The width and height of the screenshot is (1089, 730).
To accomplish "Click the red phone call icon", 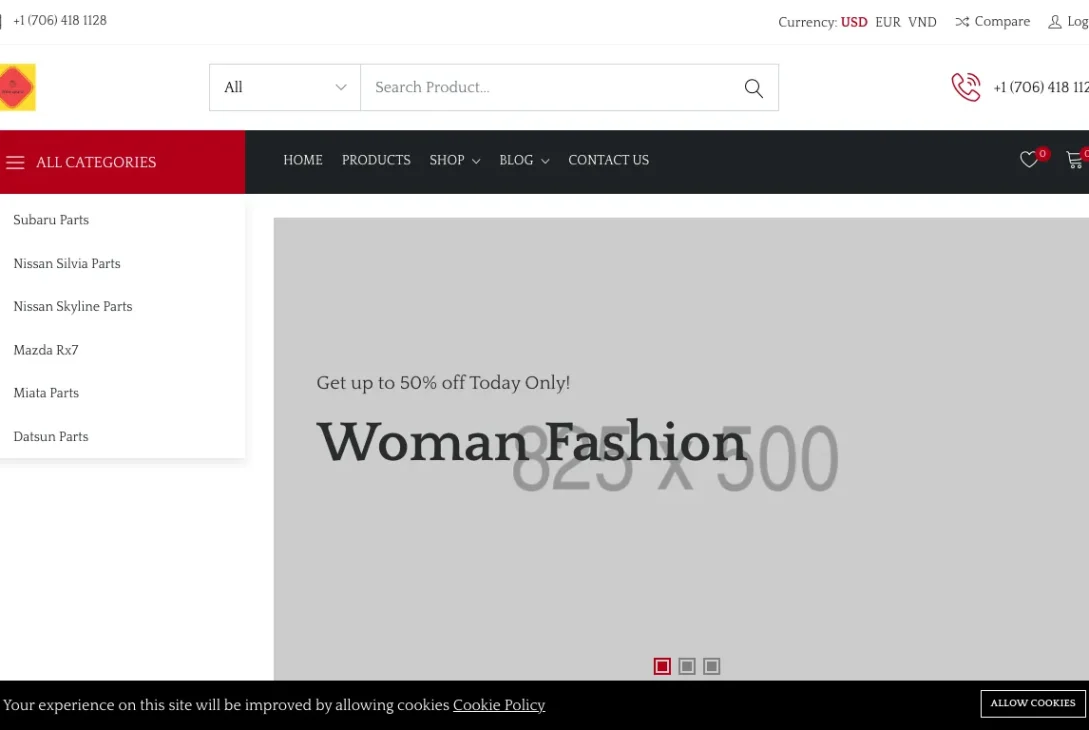I will click(x=965, y=88).
